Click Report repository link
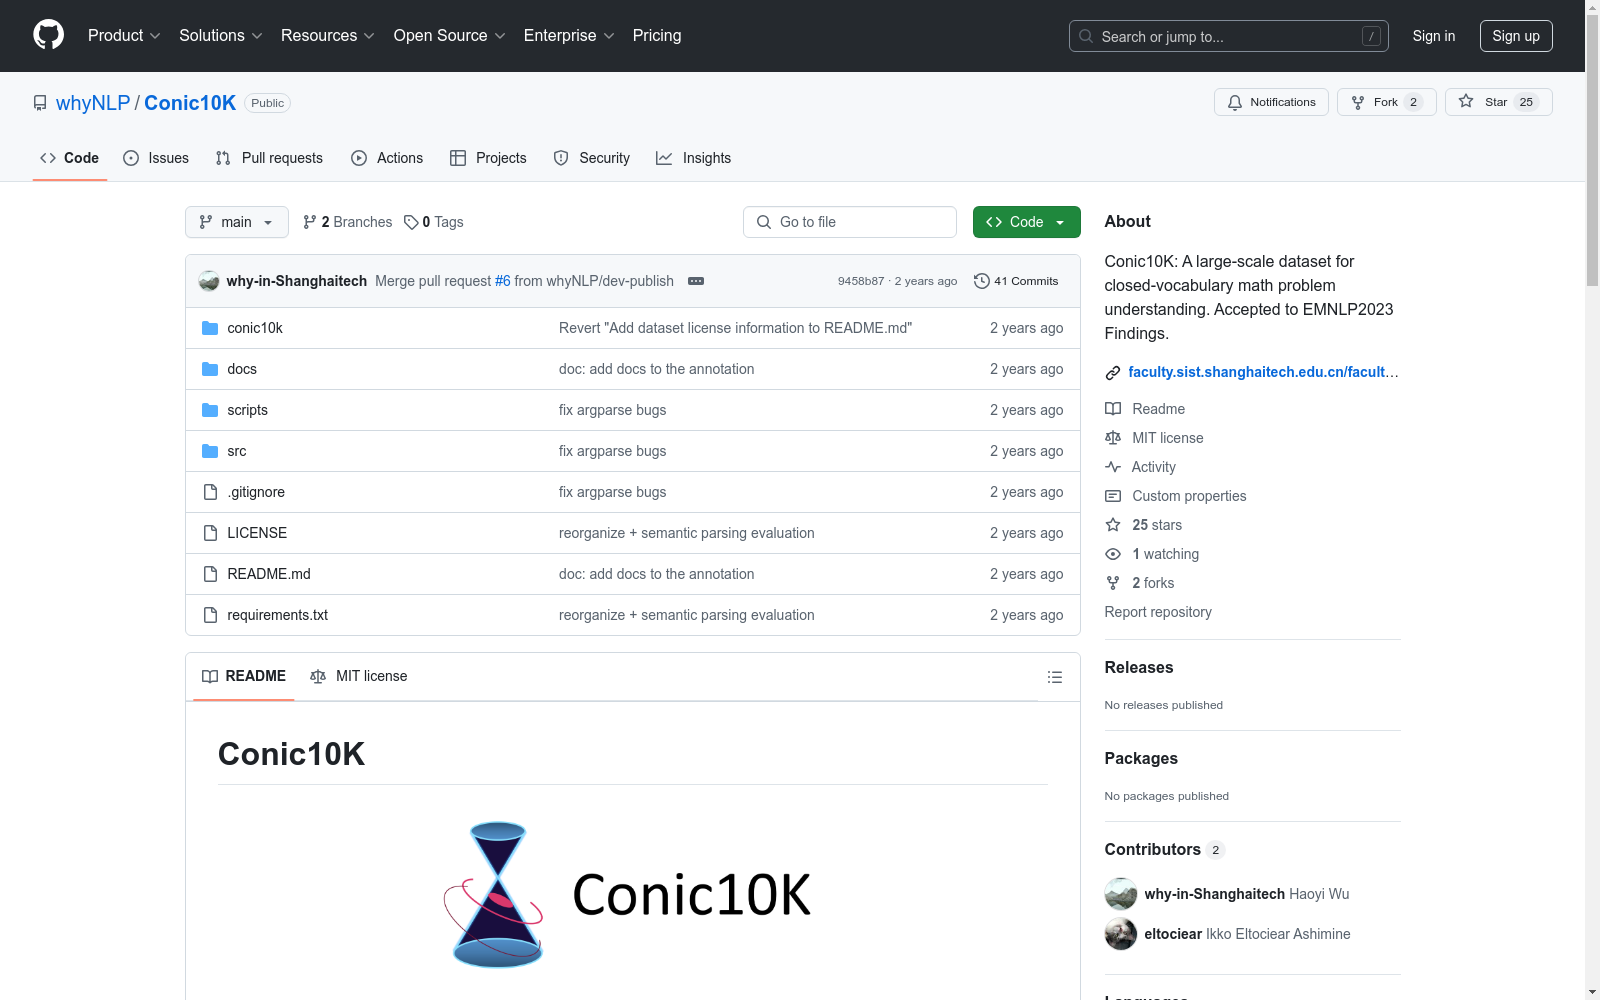Screen dimensions: 1600x1000 point(1158,612)
